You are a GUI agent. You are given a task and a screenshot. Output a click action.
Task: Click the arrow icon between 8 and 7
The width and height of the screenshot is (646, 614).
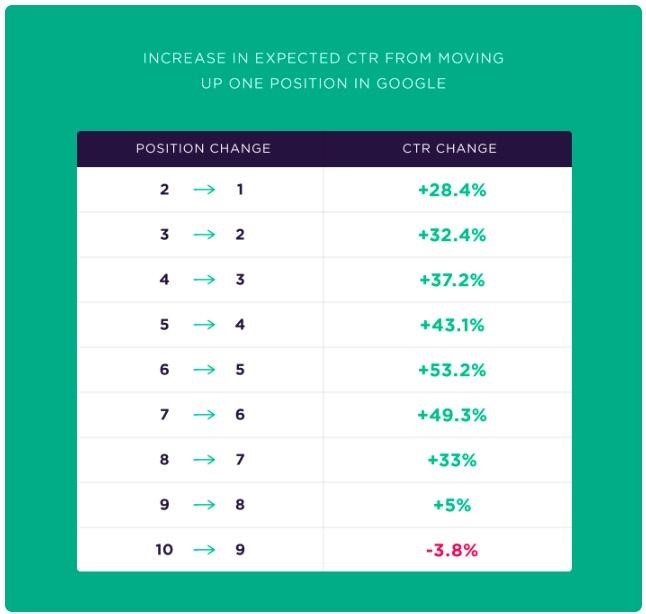[204, 460]
